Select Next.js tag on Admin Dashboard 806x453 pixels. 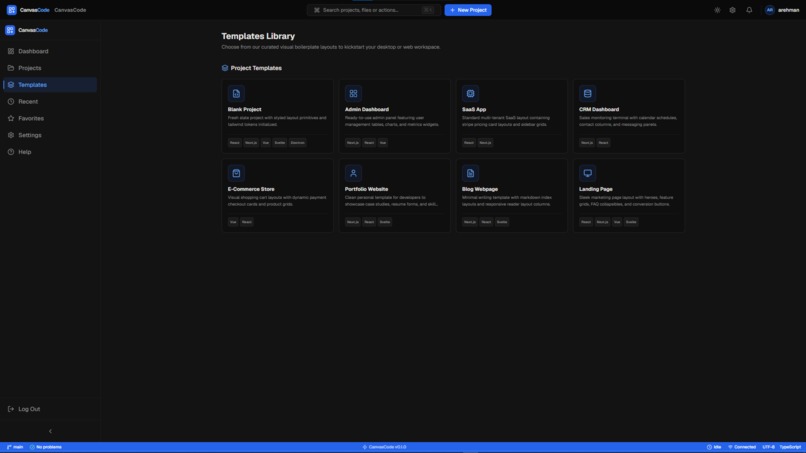353,142
